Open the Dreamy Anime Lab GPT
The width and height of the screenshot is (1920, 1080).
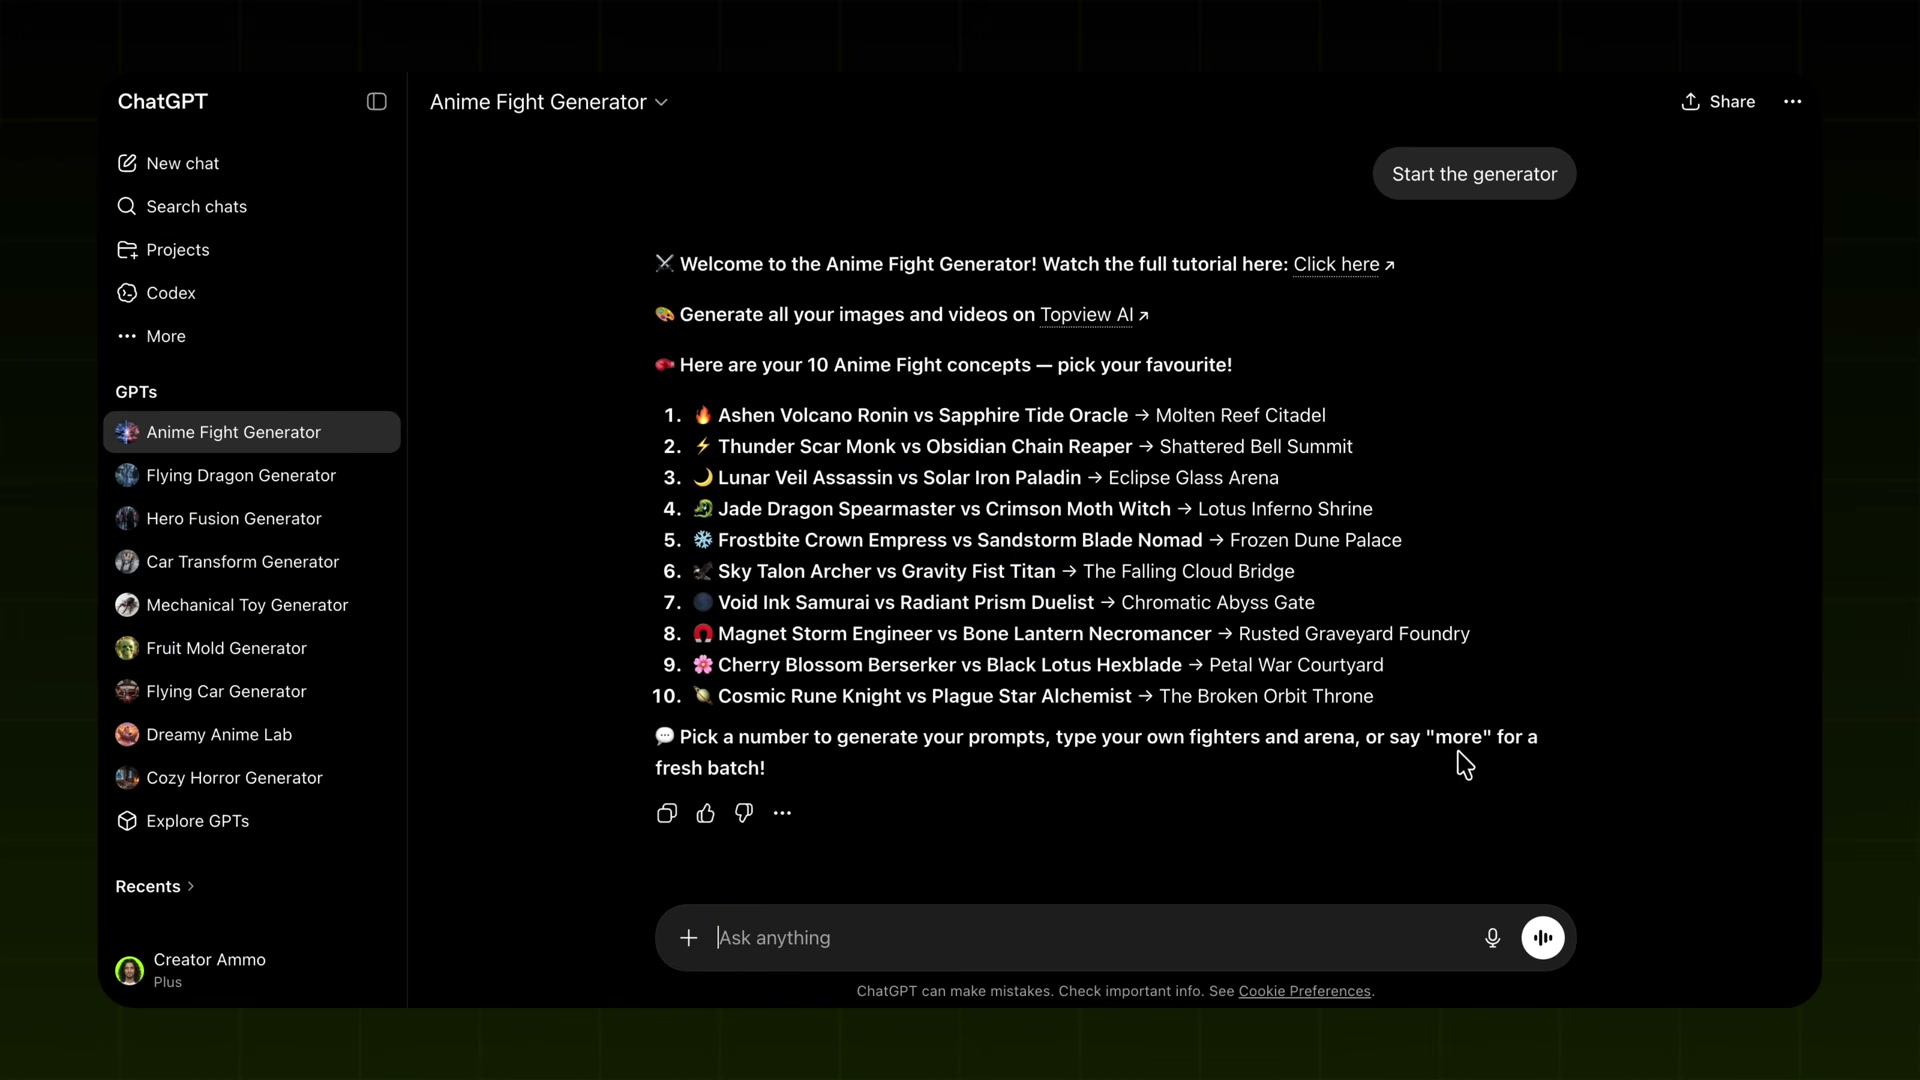click(x=252, y=734)
